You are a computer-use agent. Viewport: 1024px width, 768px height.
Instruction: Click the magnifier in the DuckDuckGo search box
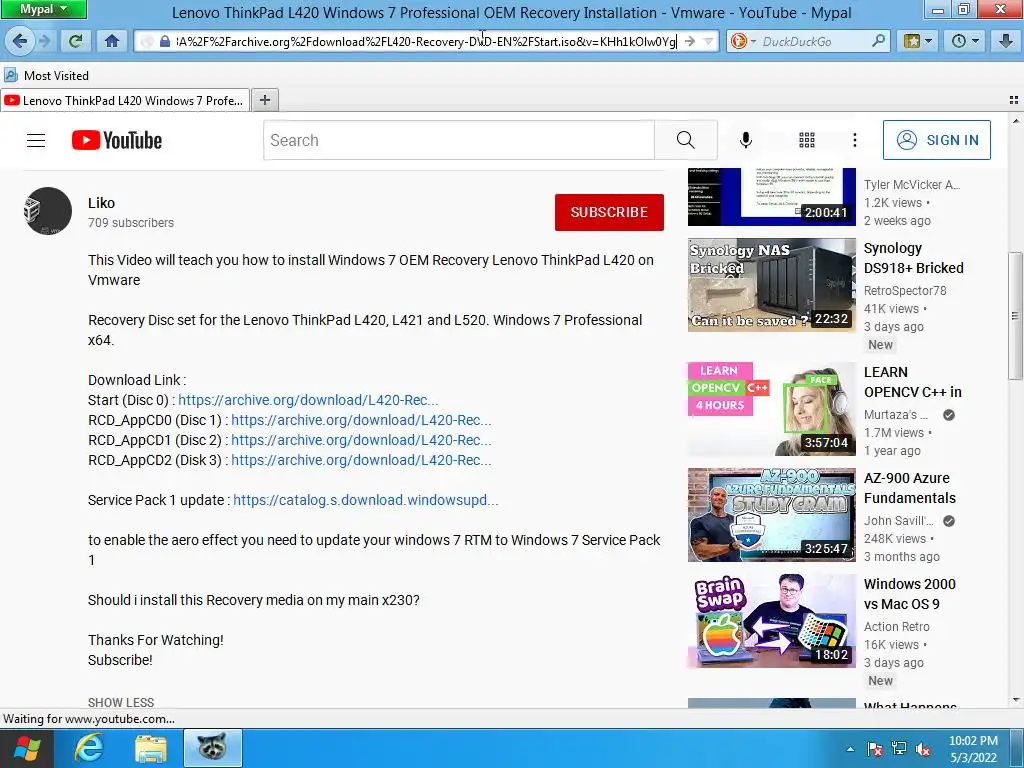(x=878, y=41)
